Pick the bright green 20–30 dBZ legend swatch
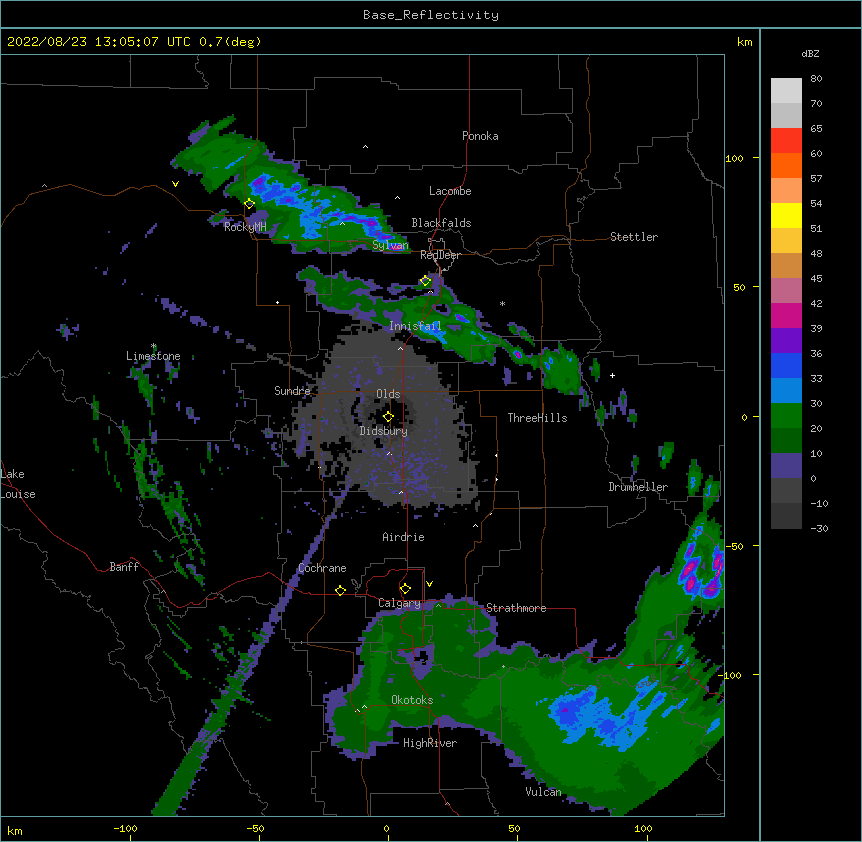Image resolution: width=862 pixels, height=842 pixels. [x=786, y=416]
